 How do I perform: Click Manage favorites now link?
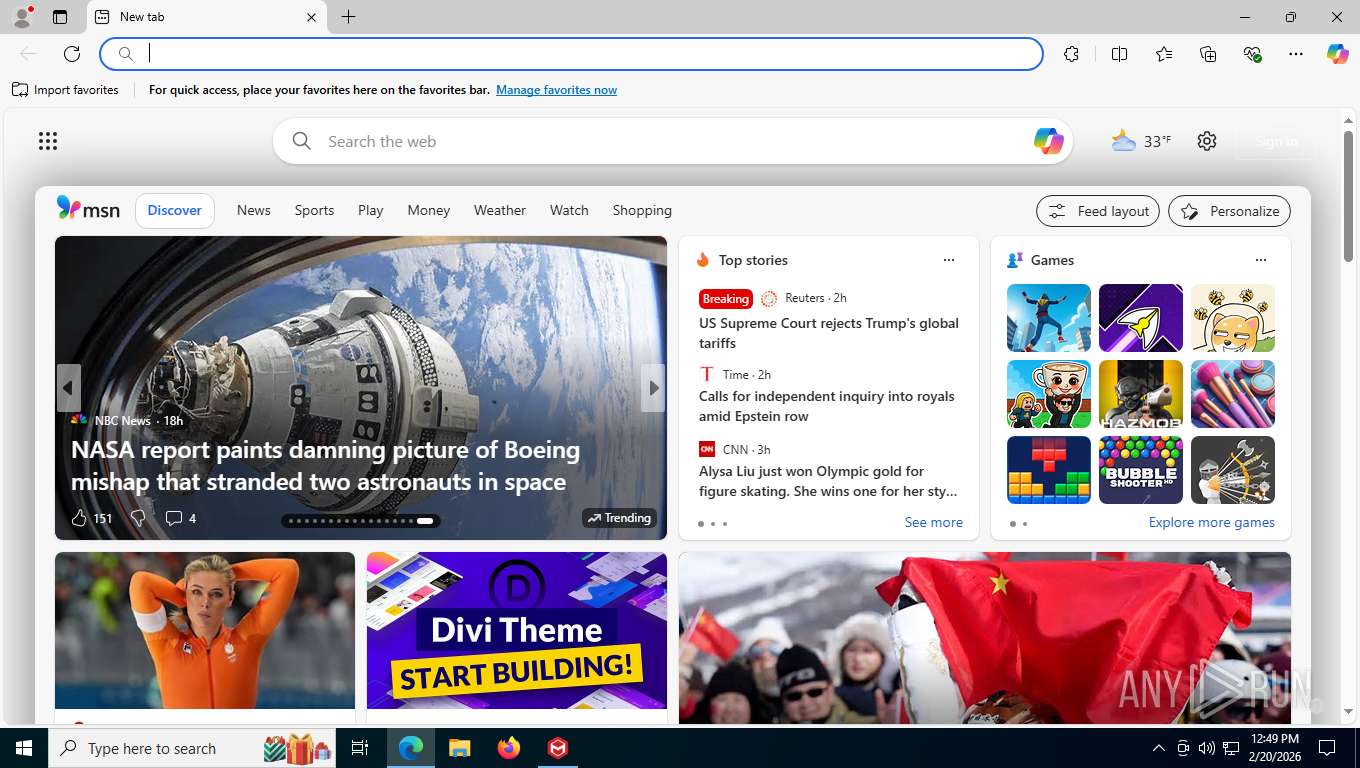point(556,90)
